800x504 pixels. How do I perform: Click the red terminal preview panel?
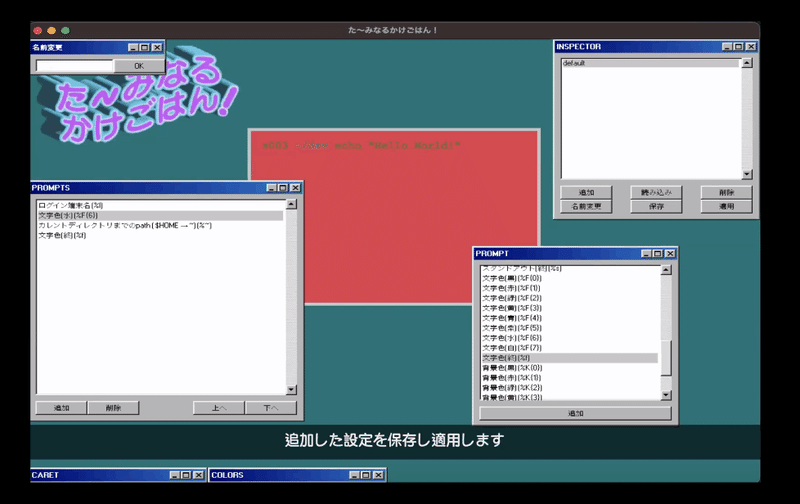click(x=394, y=217)
